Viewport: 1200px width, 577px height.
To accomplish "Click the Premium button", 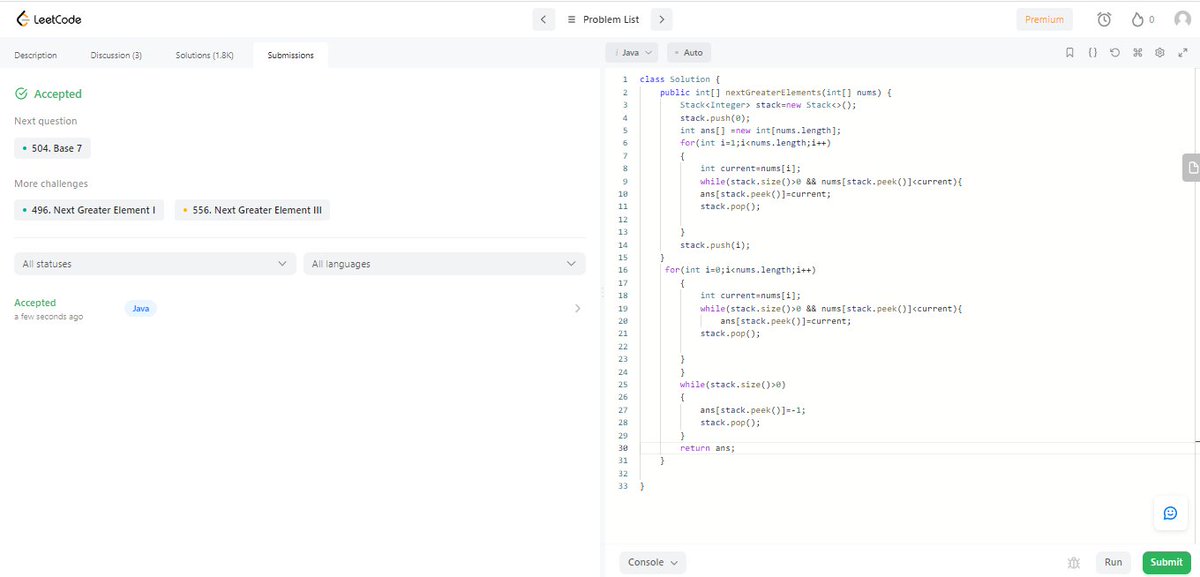I will click(1044, 19).
